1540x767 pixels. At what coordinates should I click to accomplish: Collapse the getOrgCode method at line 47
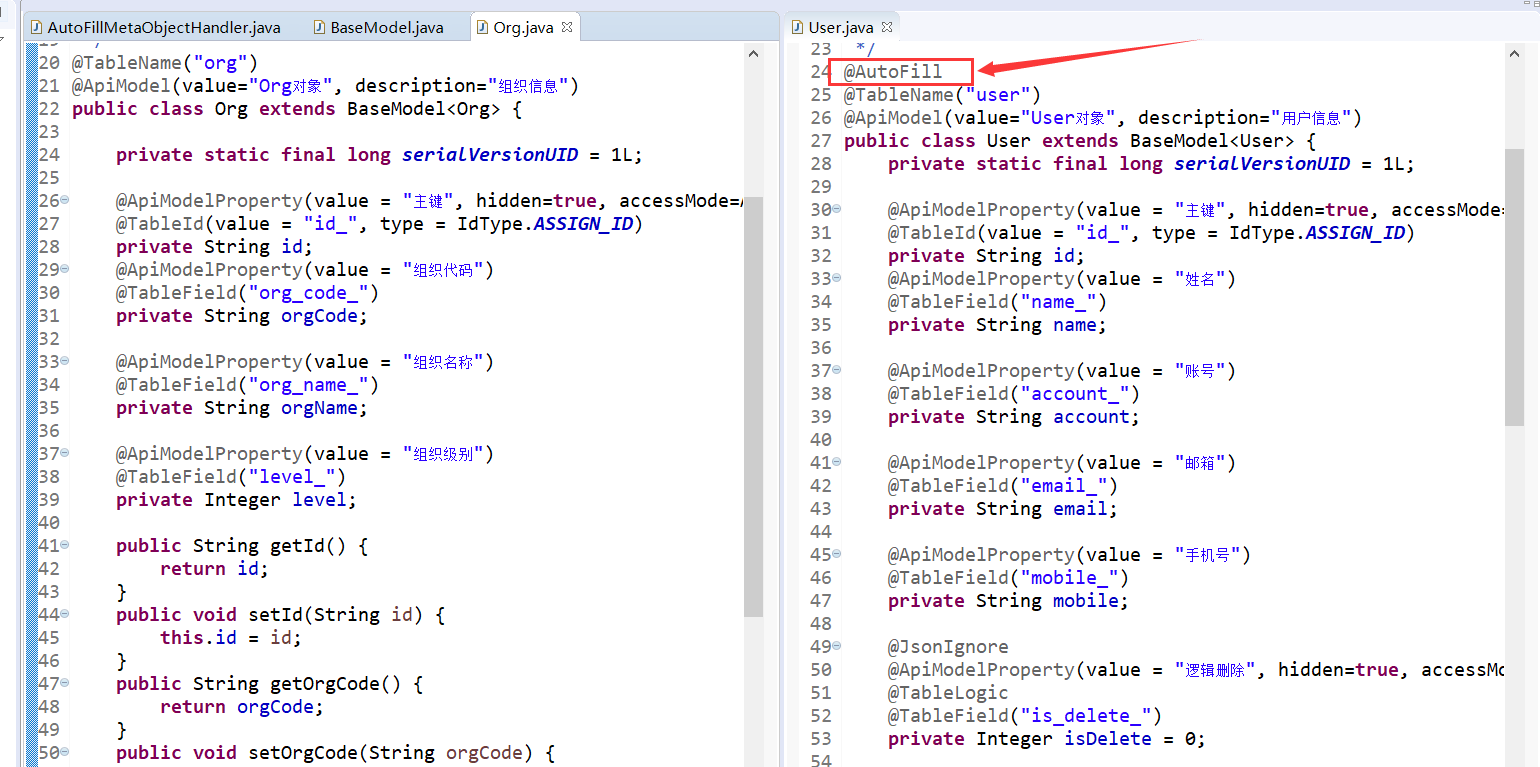tap(65, 683)
